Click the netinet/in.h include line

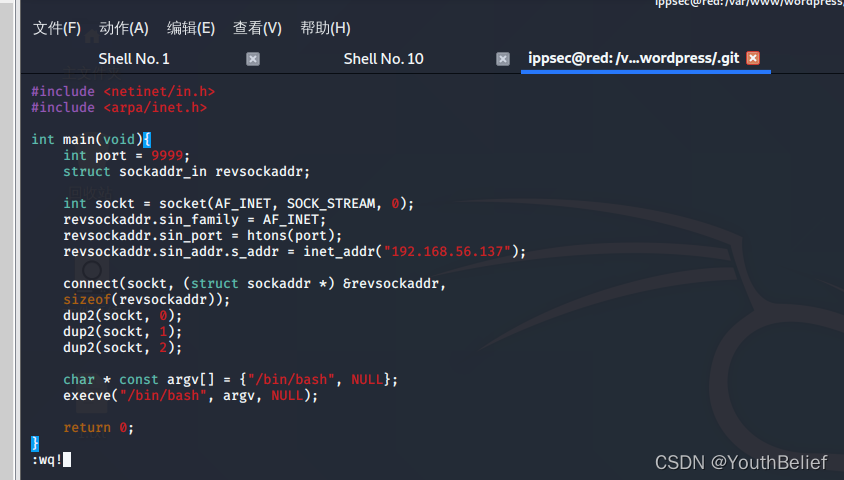(x=123, y=91)
